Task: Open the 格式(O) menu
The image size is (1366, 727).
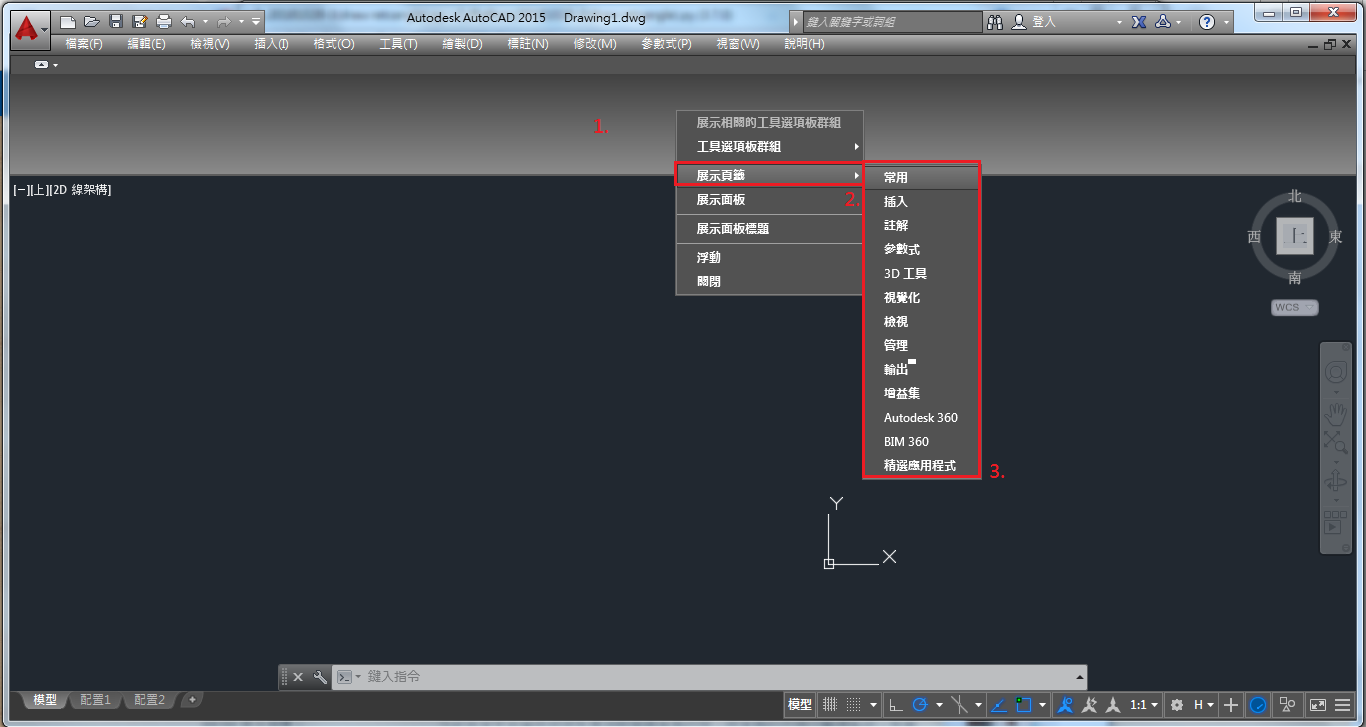Action: [x=333, y=43]
